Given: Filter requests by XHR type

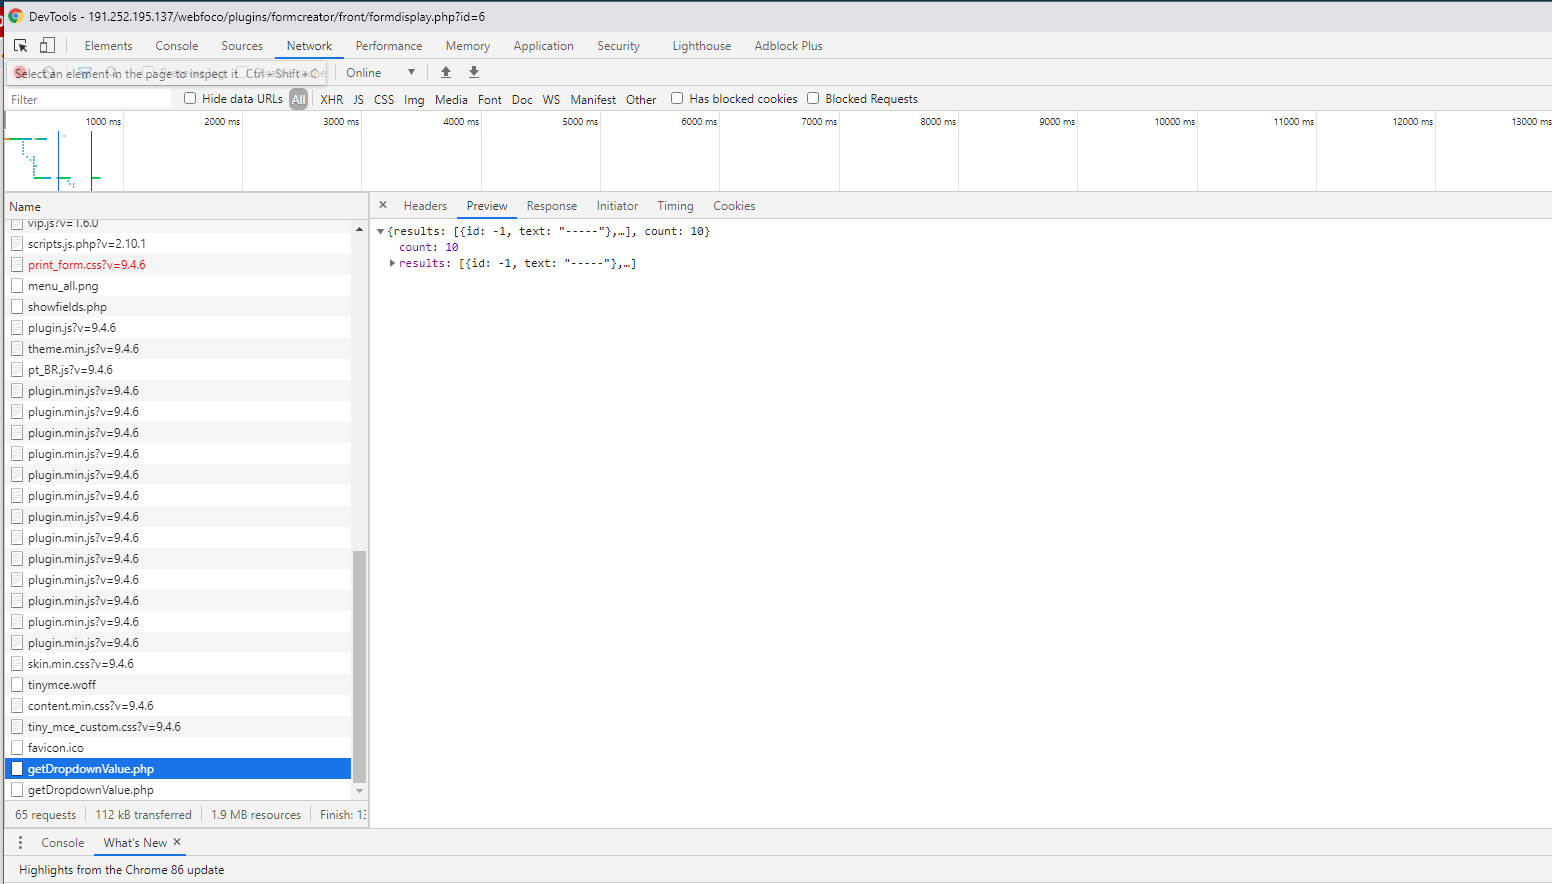Looking at the screenshot, I should tap(331, 98).
